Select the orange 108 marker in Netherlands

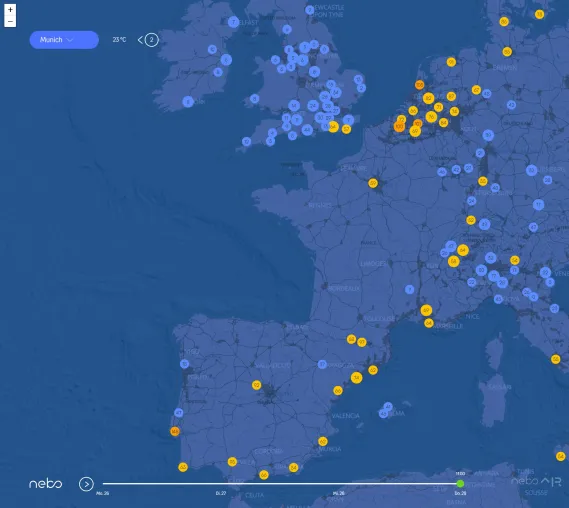coord(419,85)
